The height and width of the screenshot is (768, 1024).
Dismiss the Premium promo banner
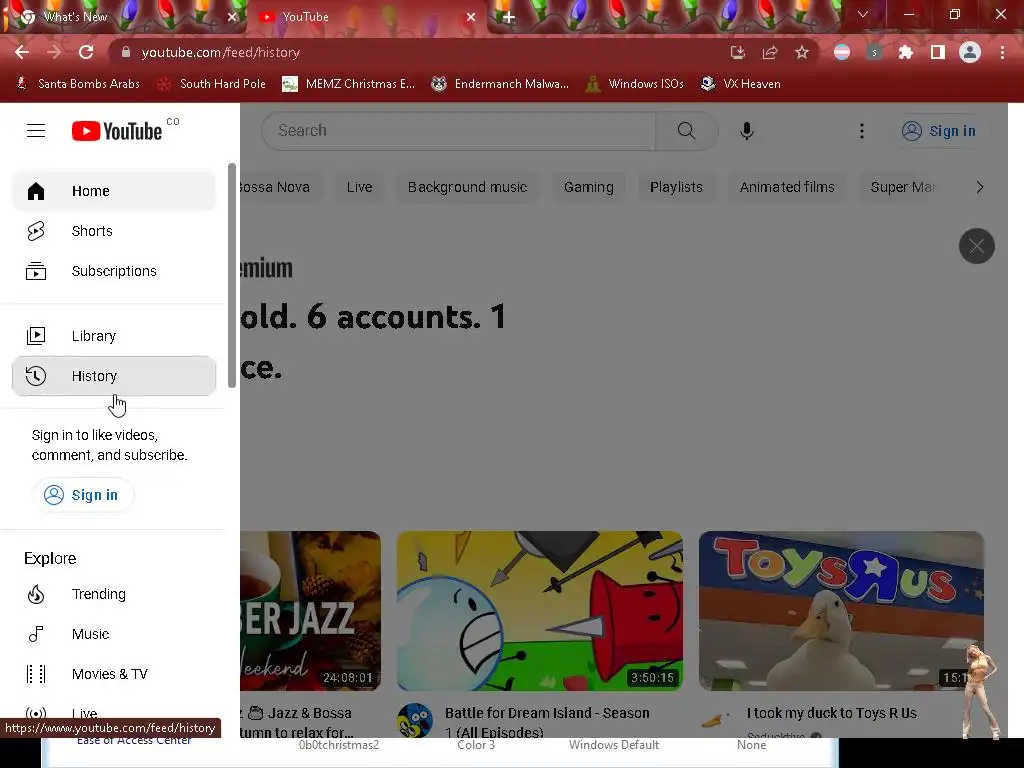976,246
